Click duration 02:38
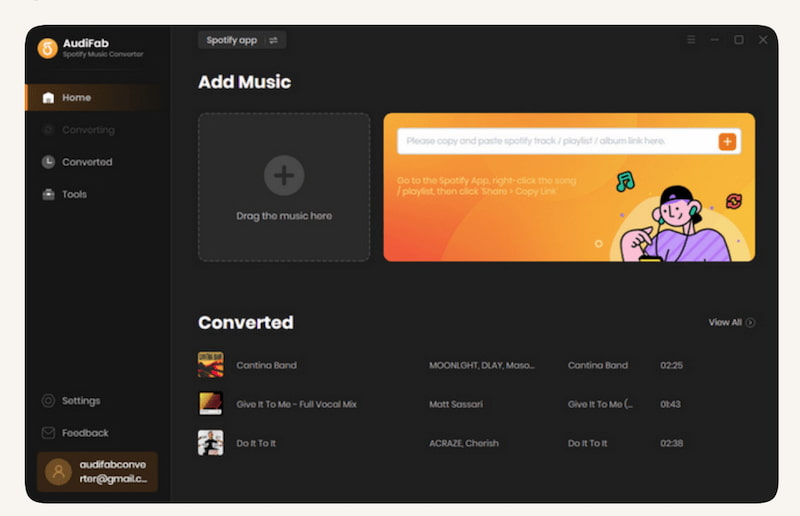This screenshot has height=516, width=800. click(671, 444)
